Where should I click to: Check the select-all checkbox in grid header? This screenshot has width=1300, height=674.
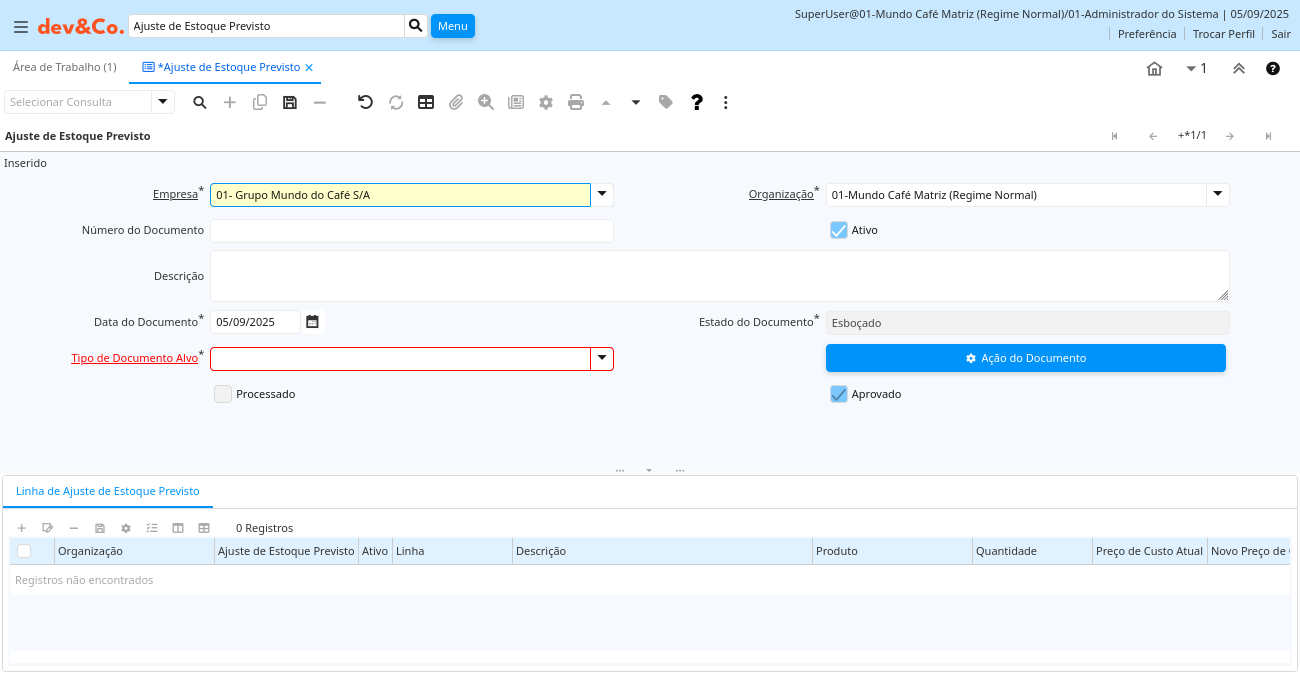(24, 551)
